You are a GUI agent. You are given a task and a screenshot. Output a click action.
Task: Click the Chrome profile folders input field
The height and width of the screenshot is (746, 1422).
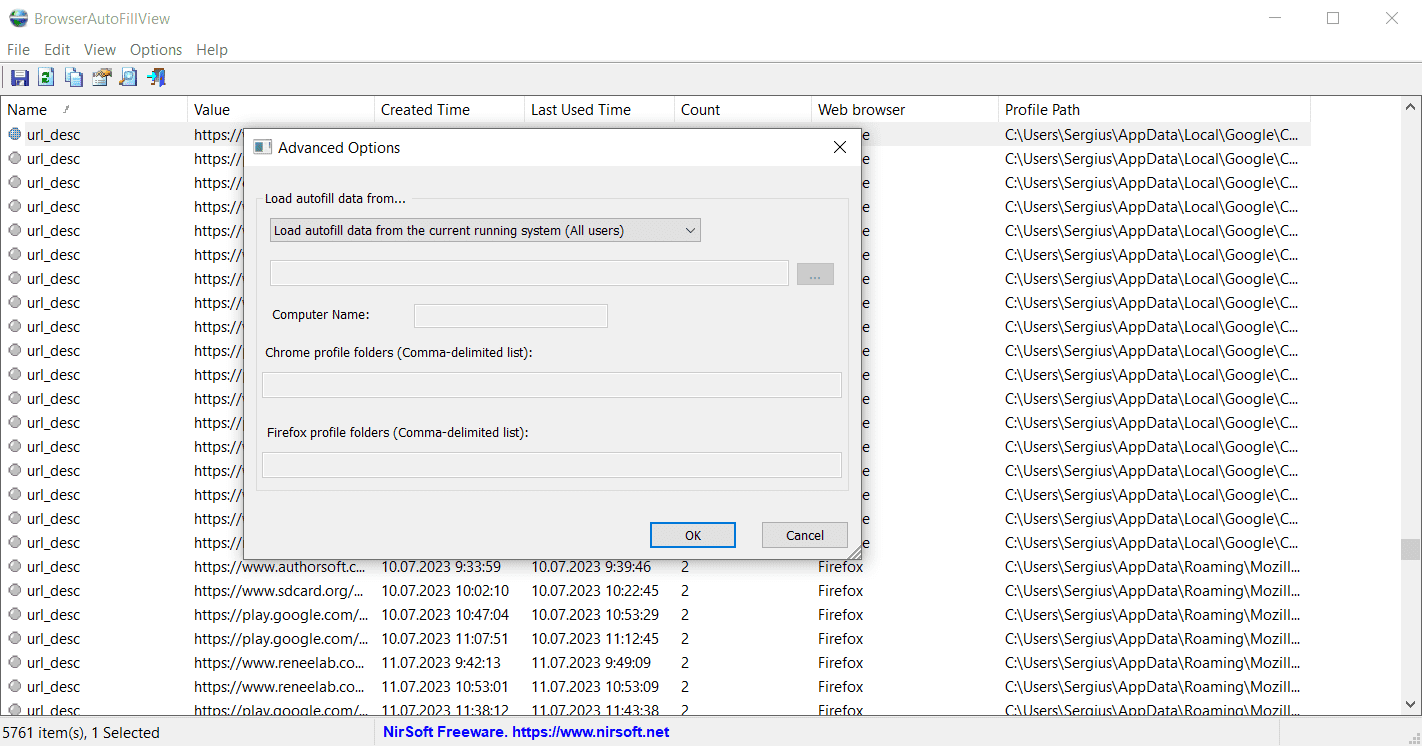click(552, 385)
